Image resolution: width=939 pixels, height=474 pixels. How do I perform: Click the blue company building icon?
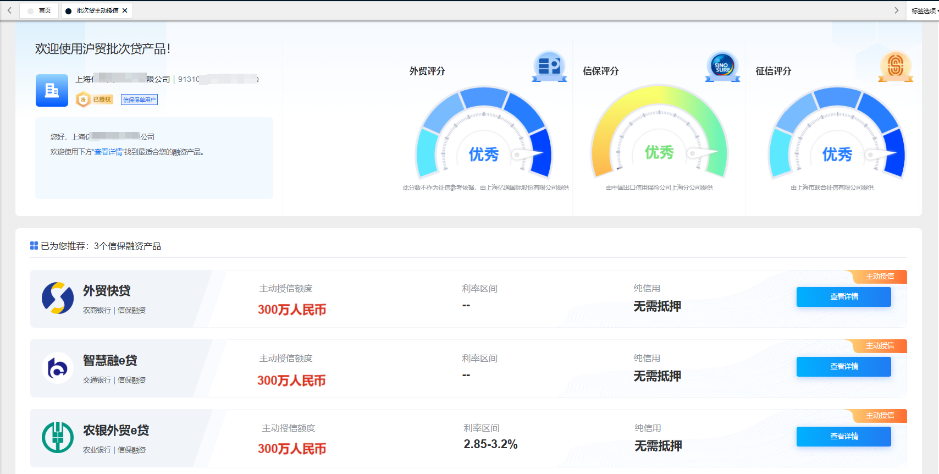click(x=52, y=91)
